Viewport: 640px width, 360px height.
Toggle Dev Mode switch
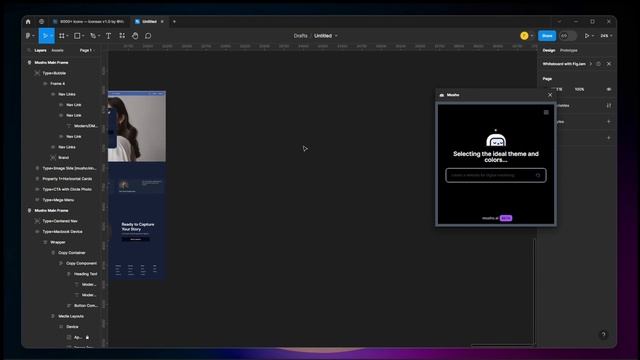tap(567, 36)
